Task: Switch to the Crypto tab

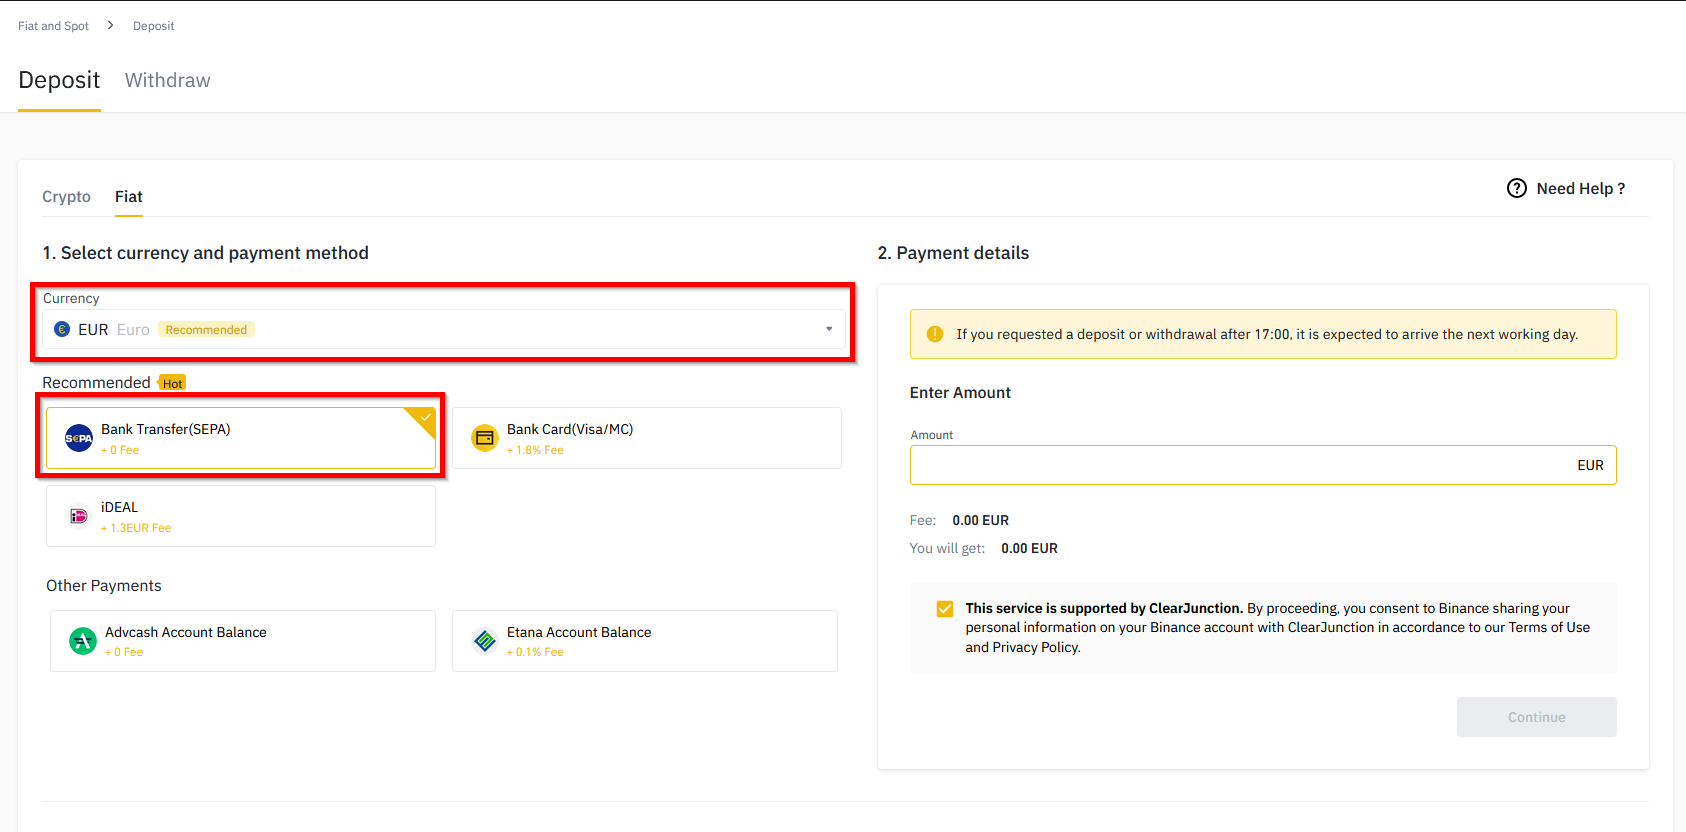Action: pyautogui.click(x=66, y=197)
